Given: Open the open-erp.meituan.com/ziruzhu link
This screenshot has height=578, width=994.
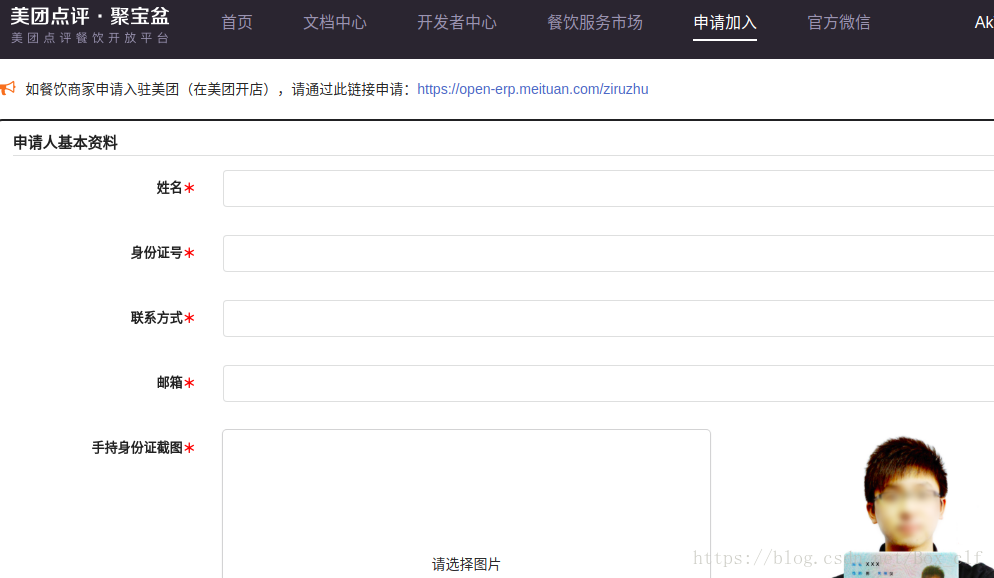Looking at the screenshot, I should click(x=532, y=89).
